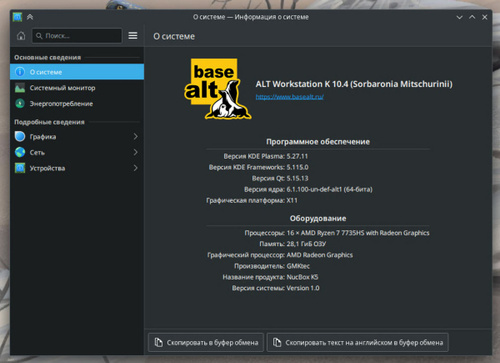Image resolution: width=500 pixels, height=363 pixels.
Task: Click the manufacturer value GMKtec
Action: [298, 266]
